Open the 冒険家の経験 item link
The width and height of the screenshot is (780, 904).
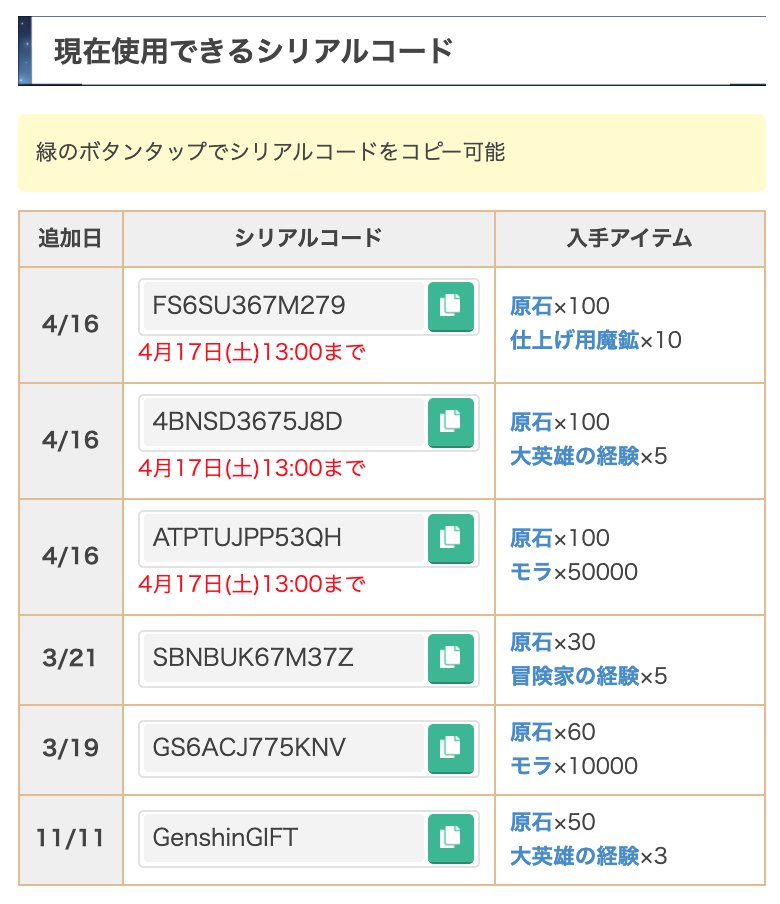coord(574,676)
